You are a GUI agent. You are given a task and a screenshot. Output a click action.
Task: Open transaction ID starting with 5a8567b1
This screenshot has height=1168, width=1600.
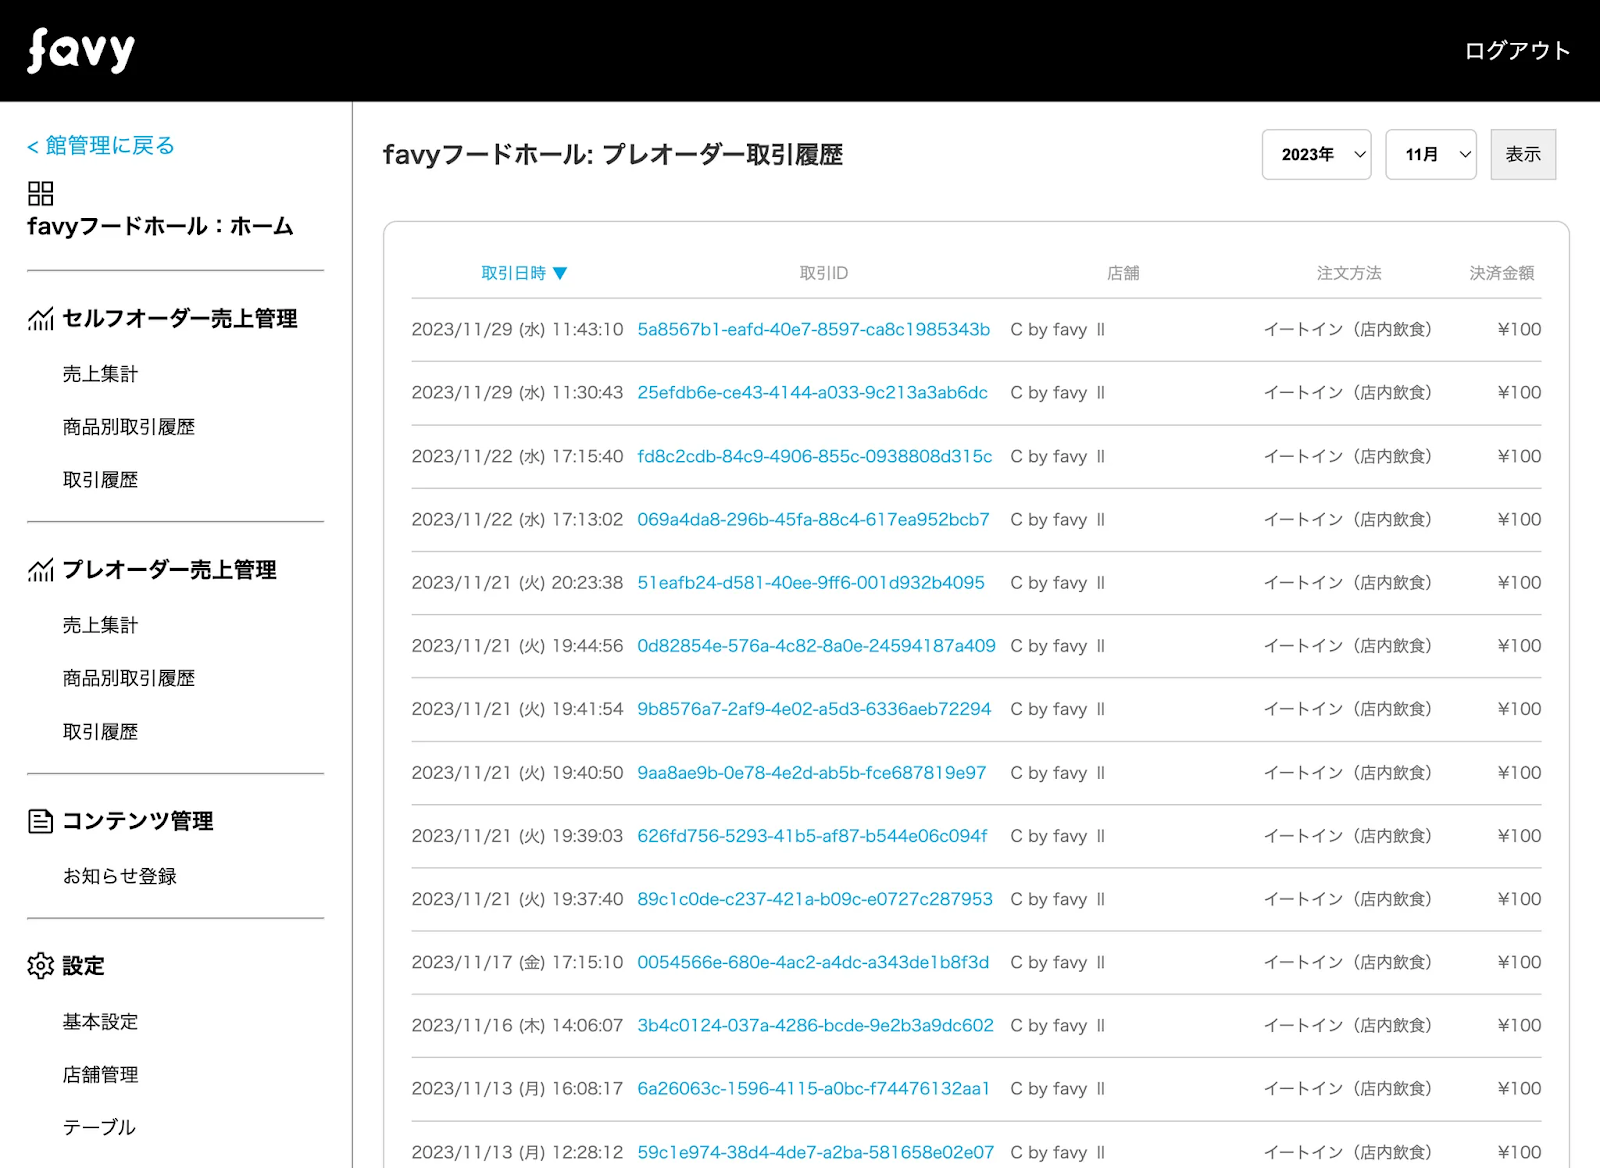(x=813, y=330)
